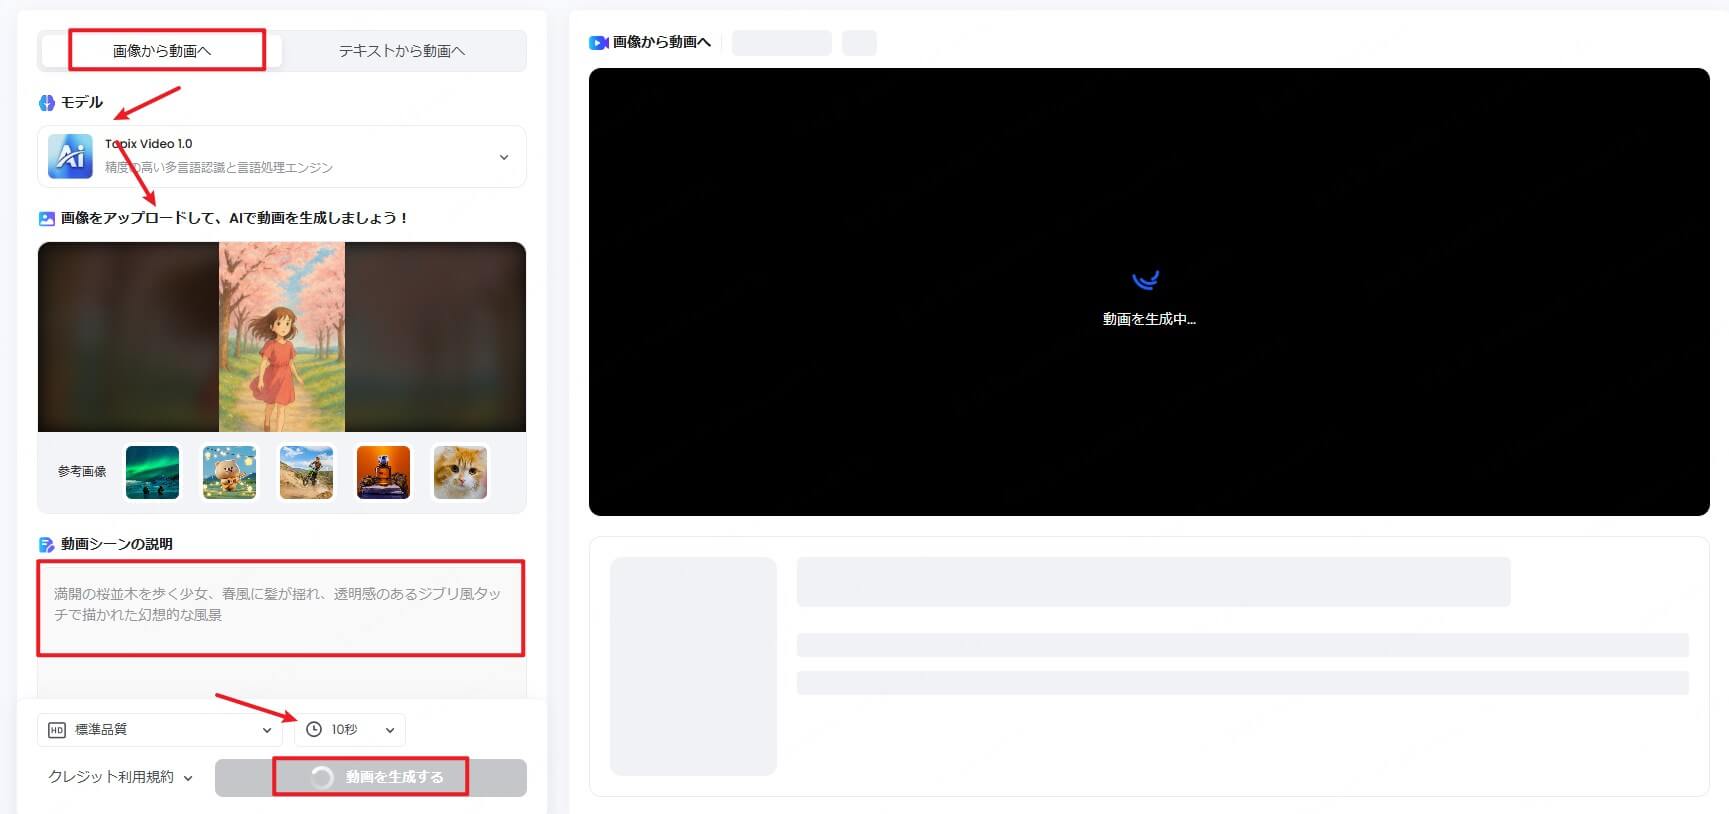Viewport: 1729px width, 814px height.
Task: Expand クレジット利用規約
Action: pos(121,777)
